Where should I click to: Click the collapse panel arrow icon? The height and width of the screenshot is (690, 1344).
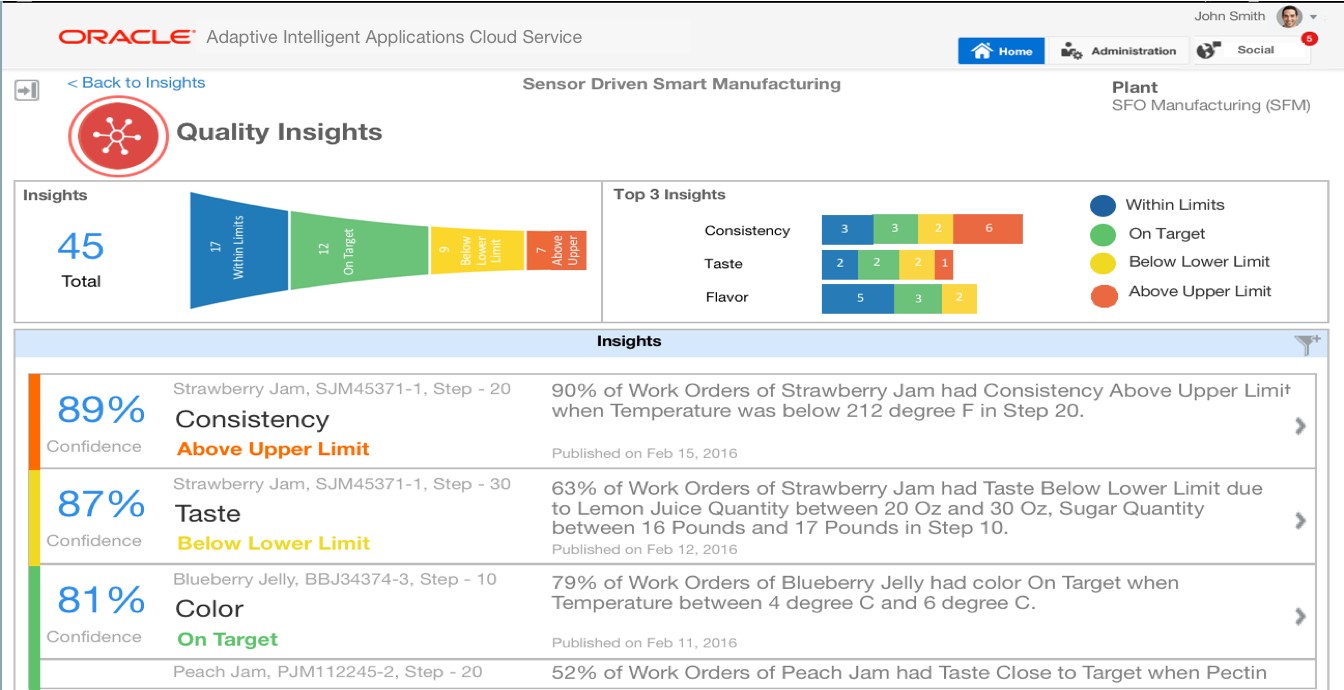[27, 89]
